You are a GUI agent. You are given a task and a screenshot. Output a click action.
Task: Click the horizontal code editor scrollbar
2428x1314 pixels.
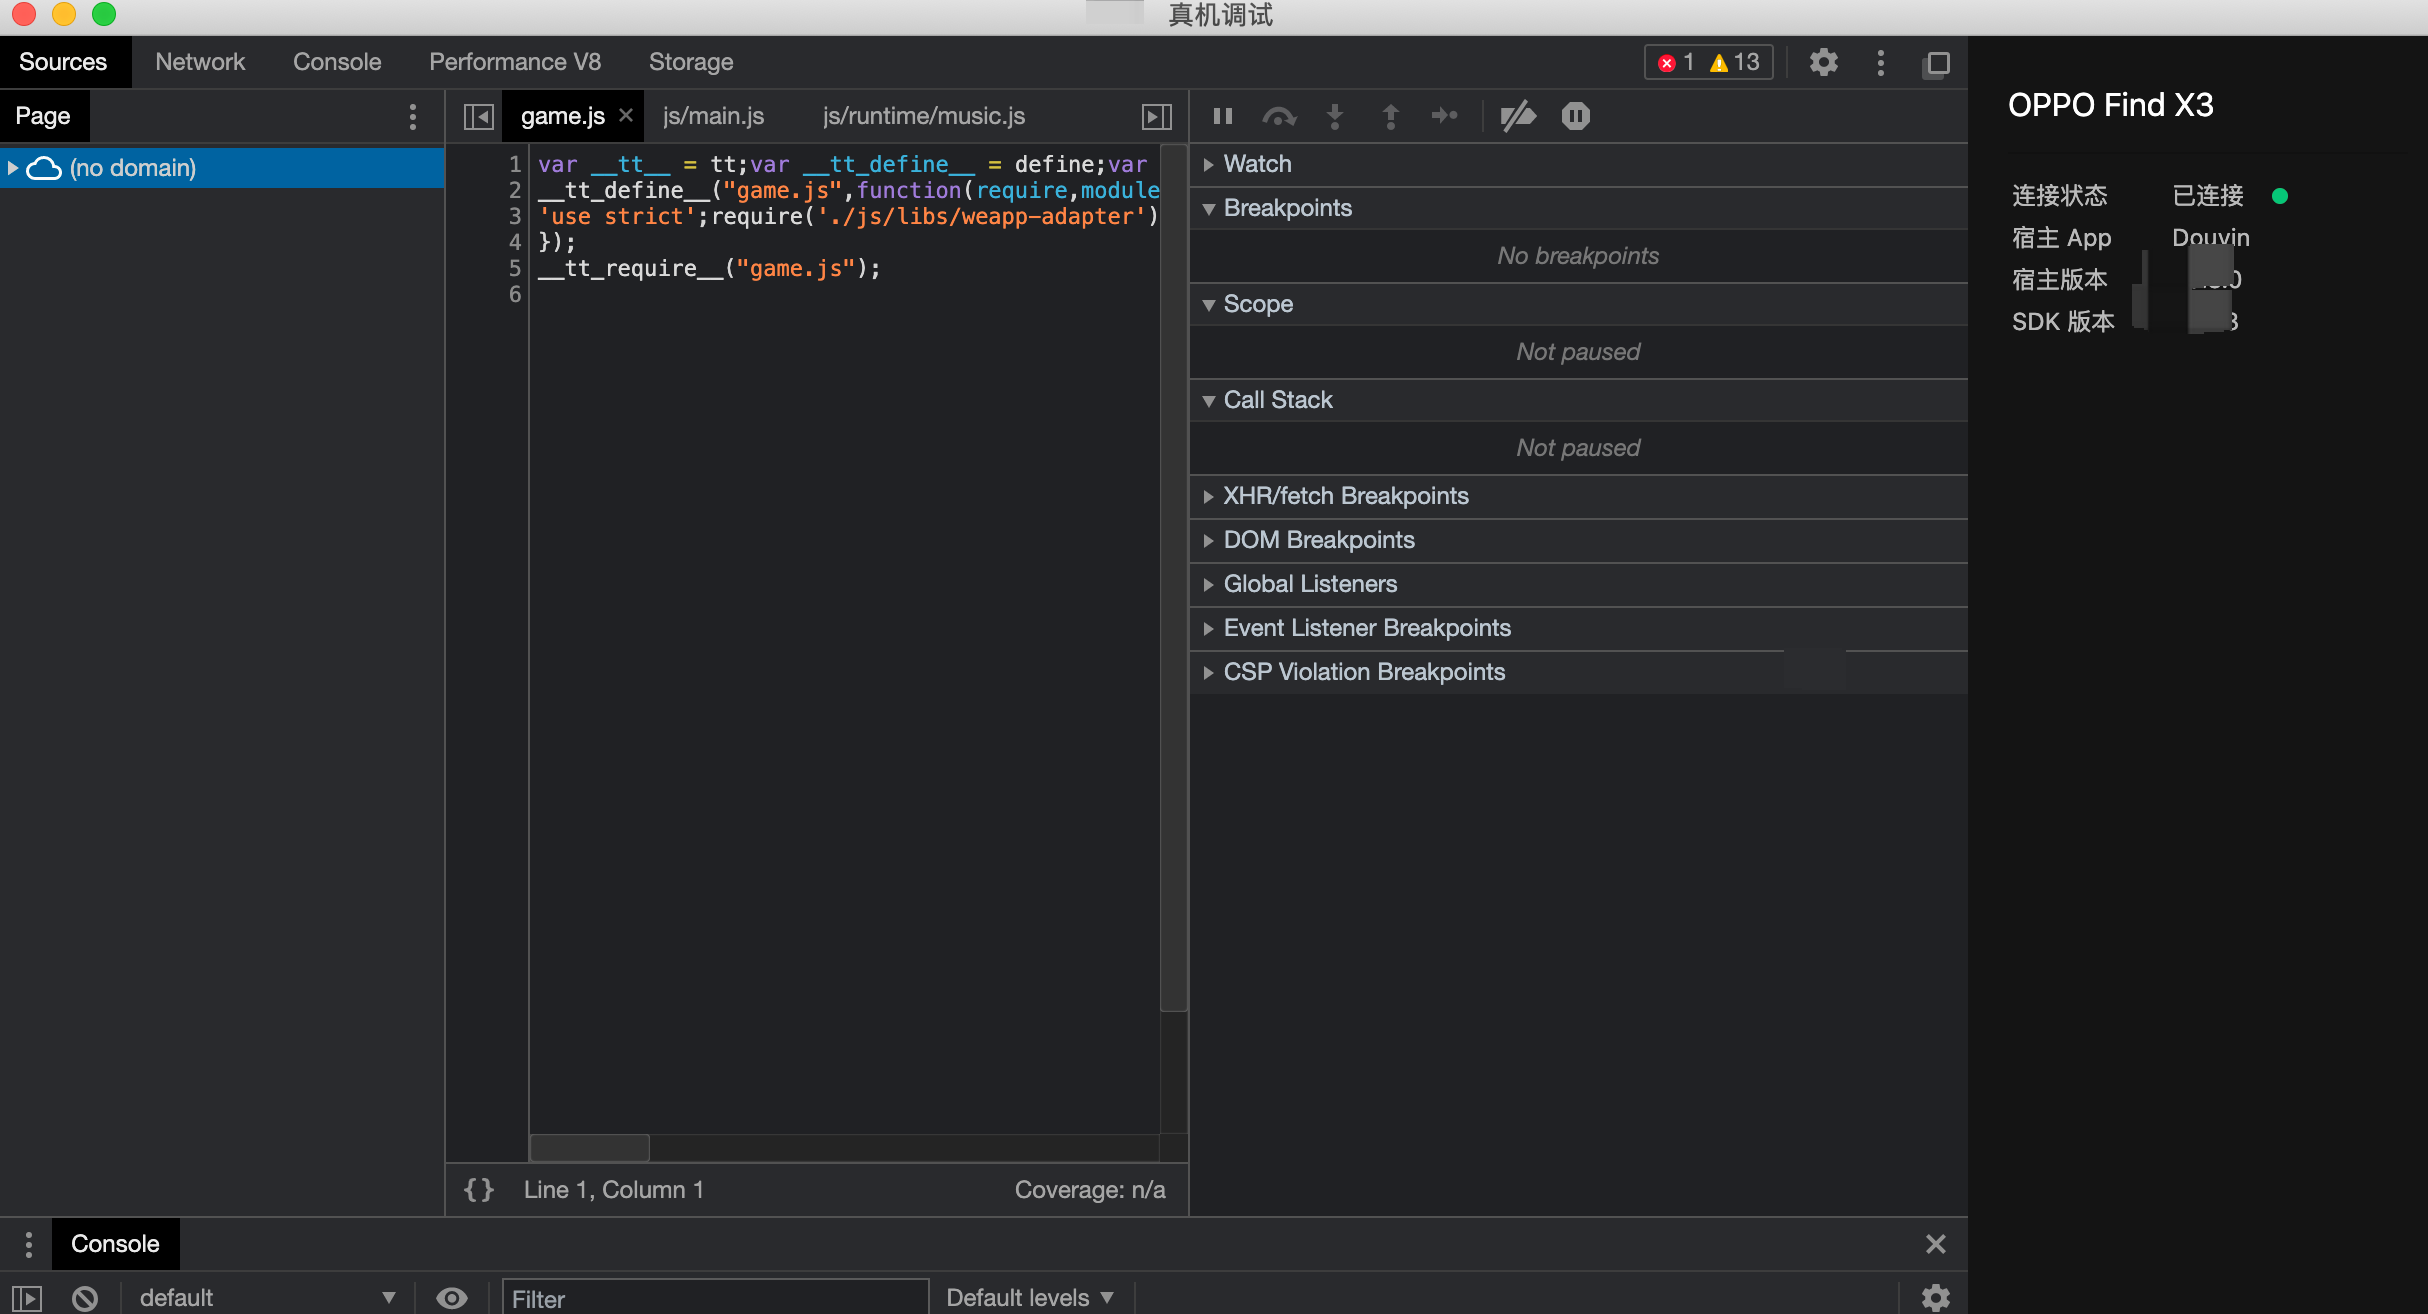(590, 1147)
